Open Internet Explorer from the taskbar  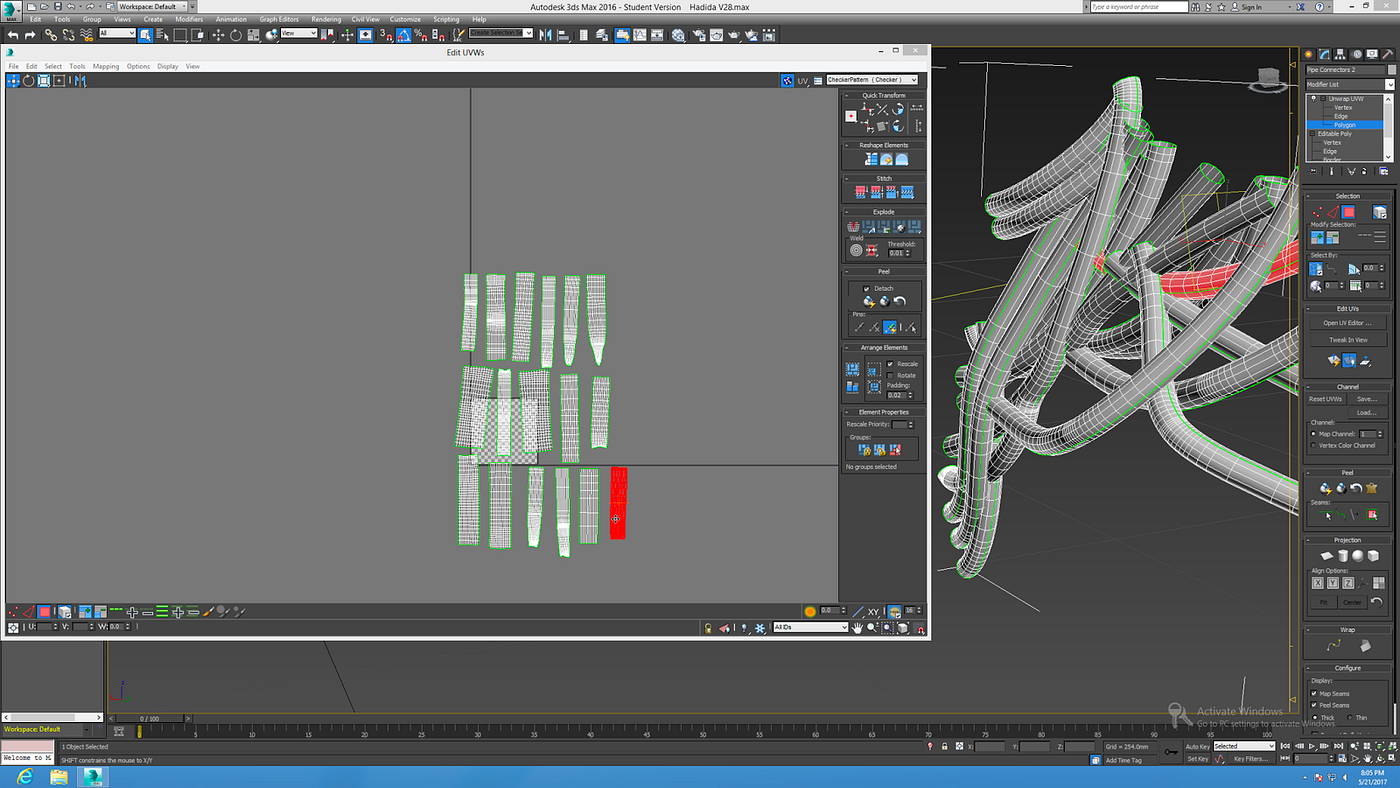click(24, 776)
